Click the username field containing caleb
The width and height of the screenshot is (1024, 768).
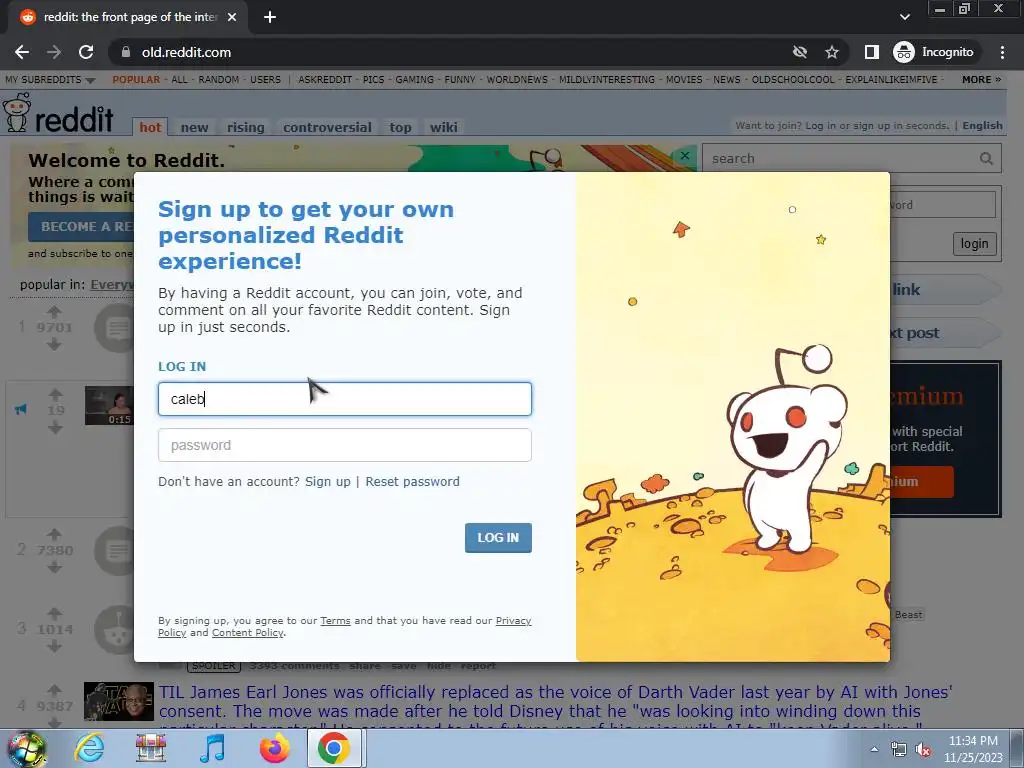click(345, 399)
